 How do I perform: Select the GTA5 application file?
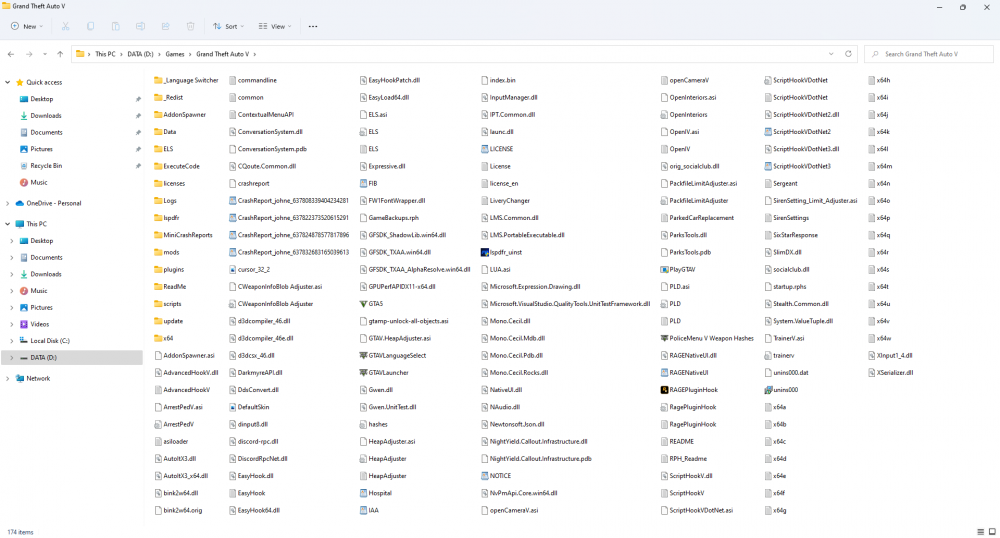click(x=371, y=304)
